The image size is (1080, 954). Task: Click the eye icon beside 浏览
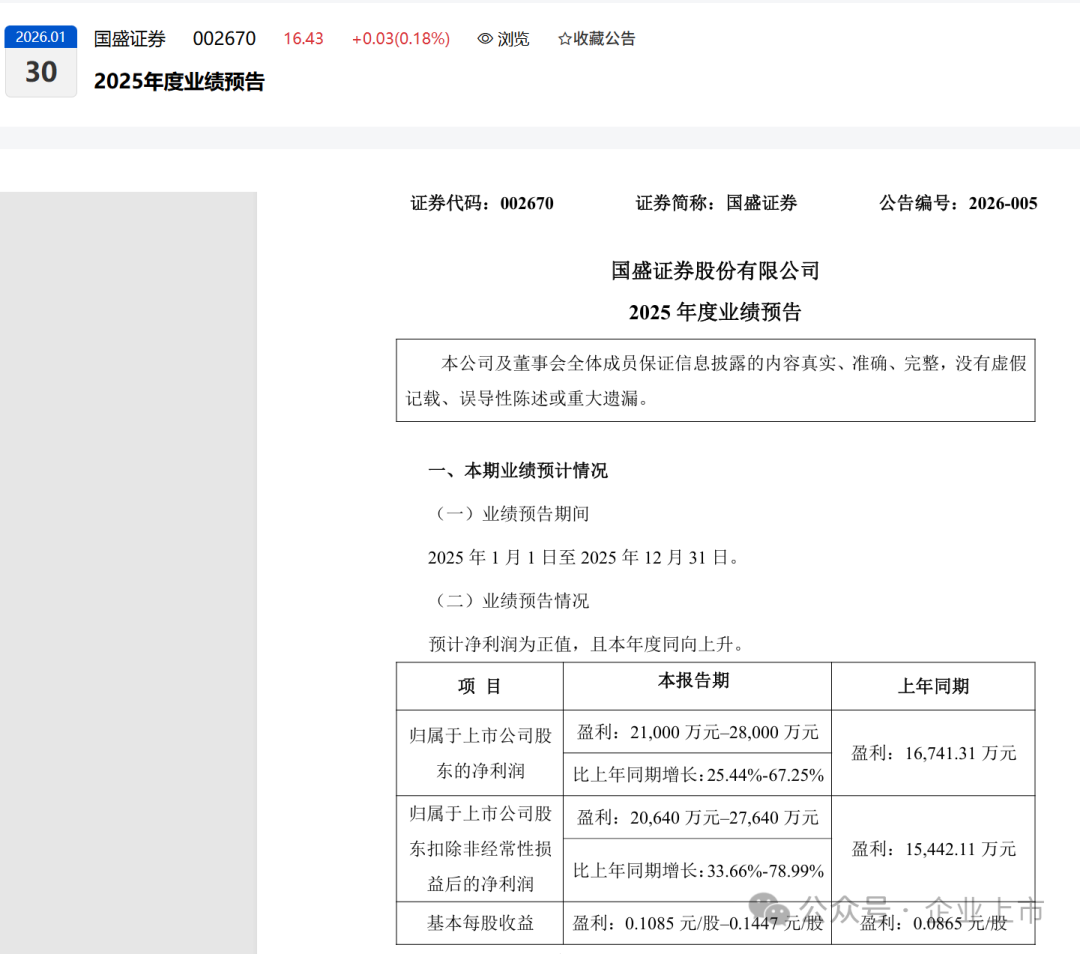coord(485,39)
